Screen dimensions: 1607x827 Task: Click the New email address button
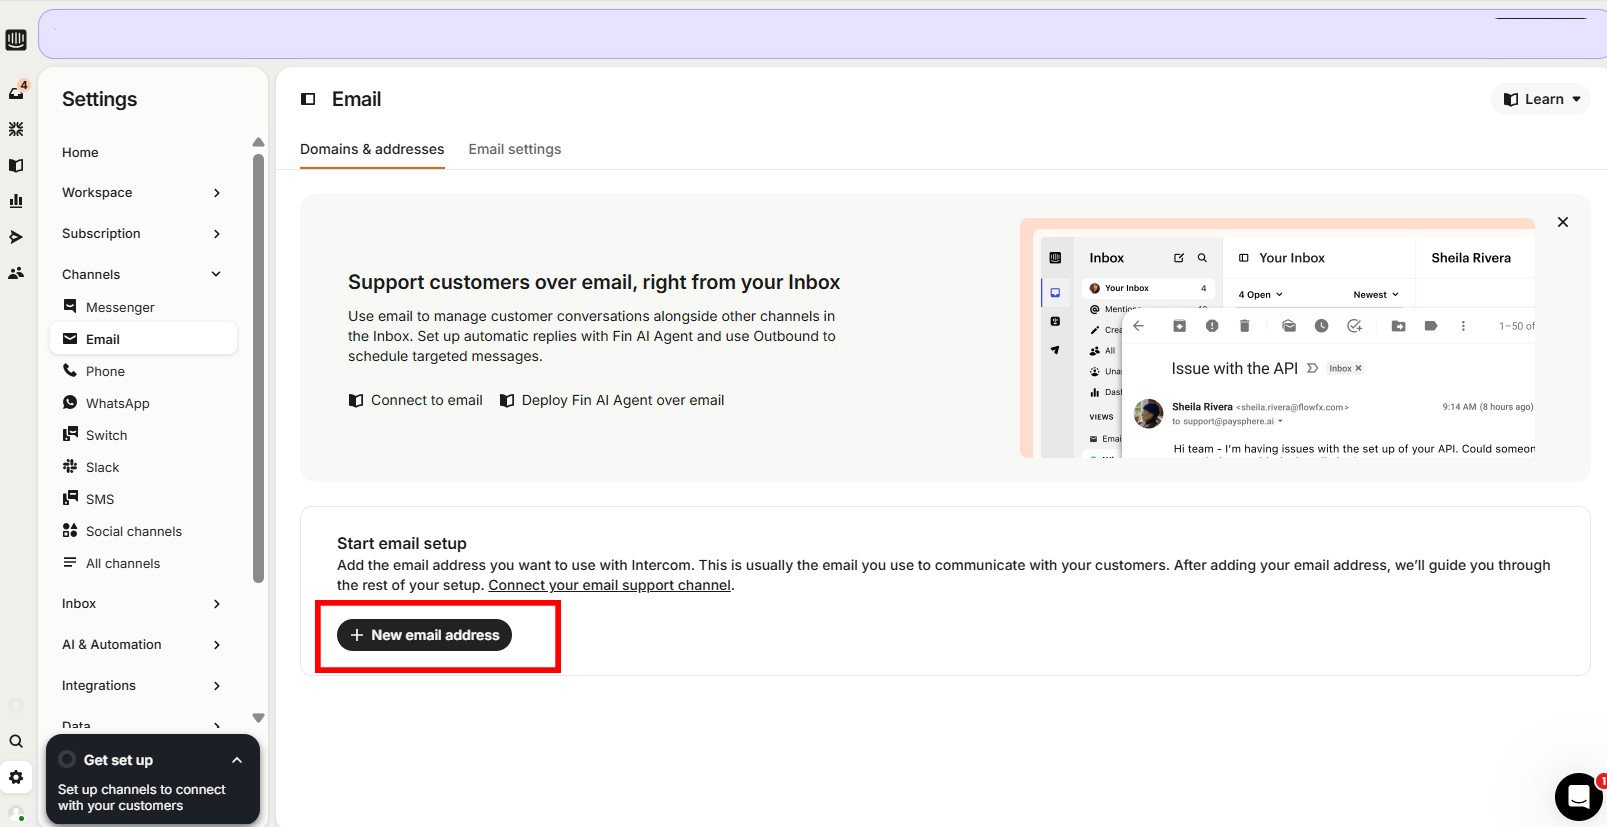pyautogui.click(x=424, y=635)
